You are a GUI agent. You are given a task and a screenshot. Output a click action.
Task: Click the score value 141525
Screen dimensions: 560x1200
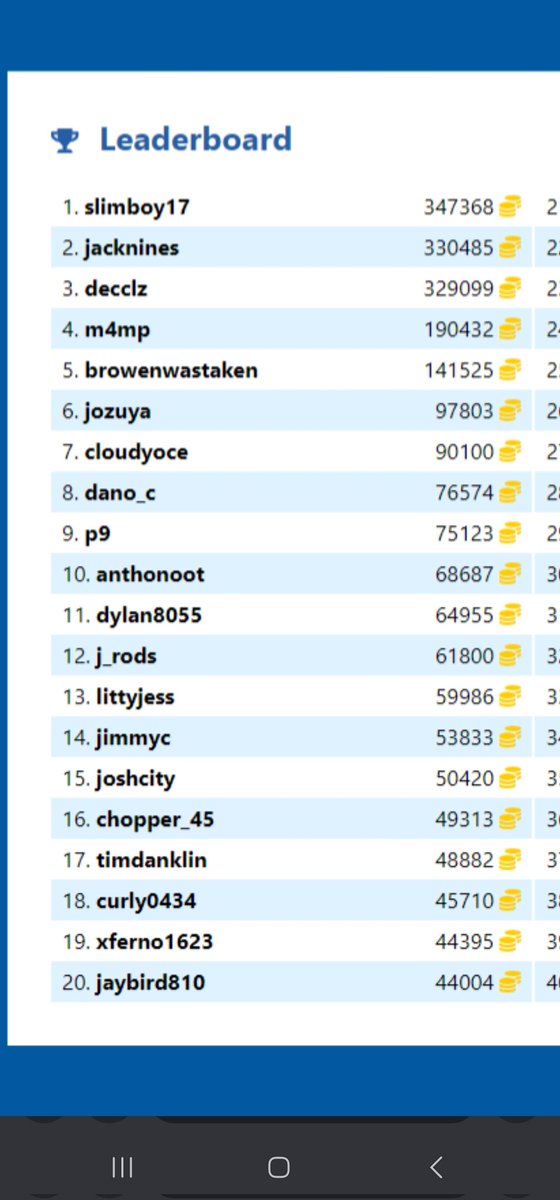click(x=459, y=370)
